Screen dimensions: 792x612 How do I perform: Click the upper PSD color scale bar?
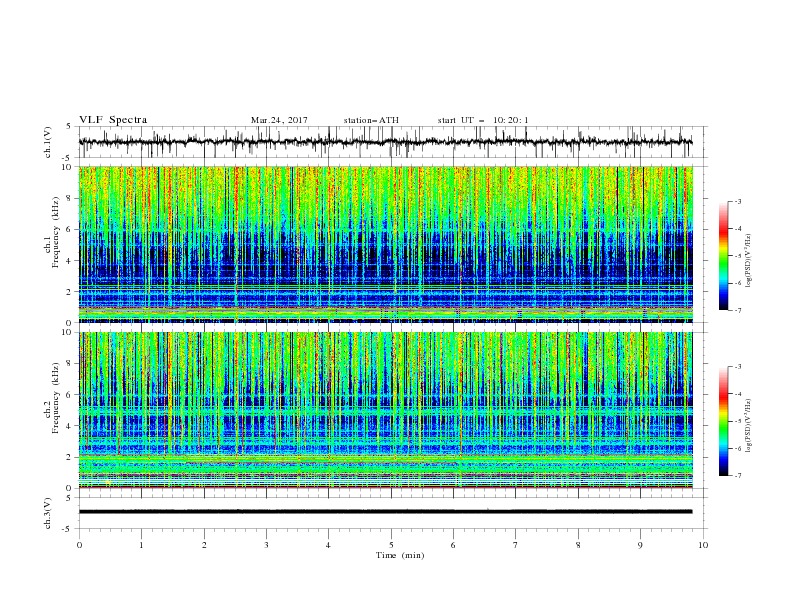coord(723,256)
